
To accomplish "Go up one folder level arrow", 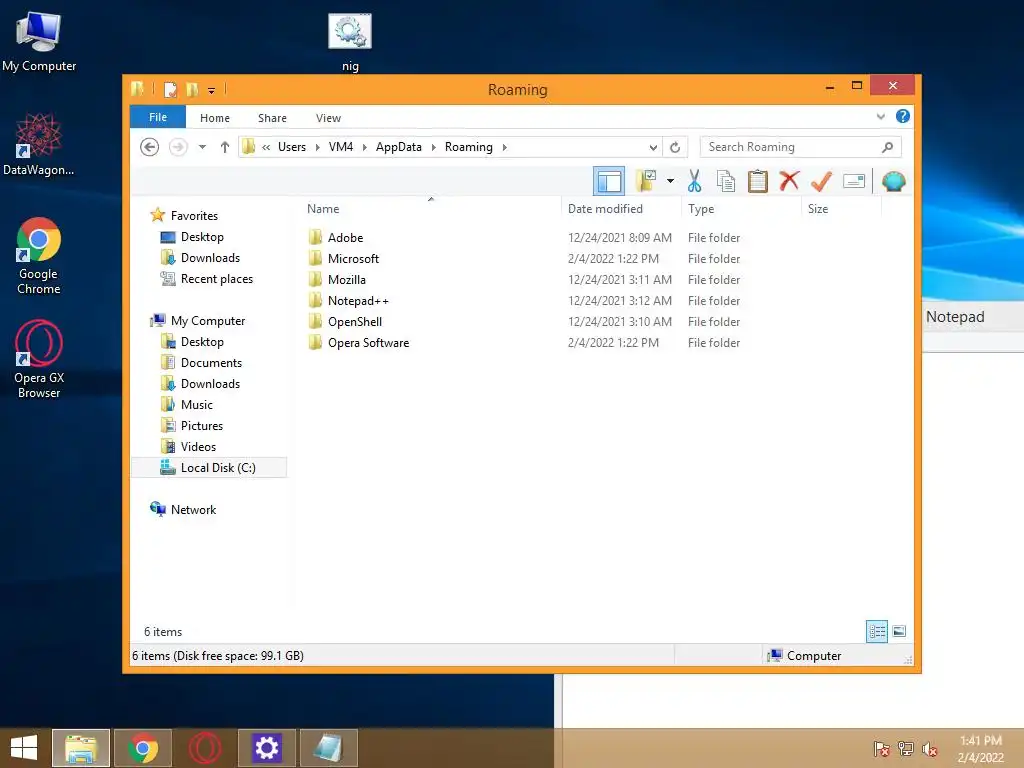I will 225,147.
